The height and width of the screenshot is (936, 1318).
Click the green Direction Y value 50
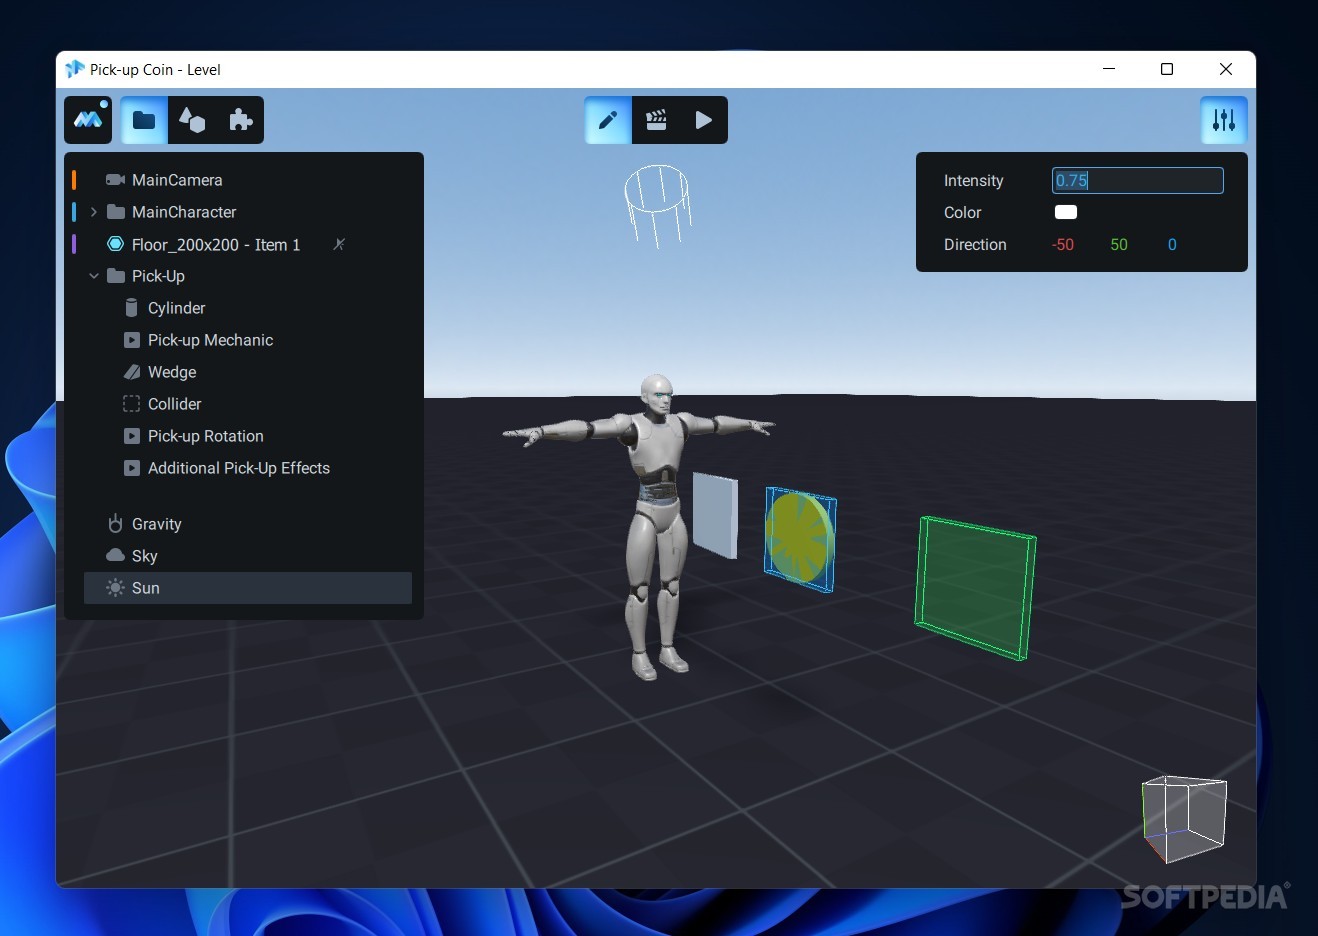1119,244
